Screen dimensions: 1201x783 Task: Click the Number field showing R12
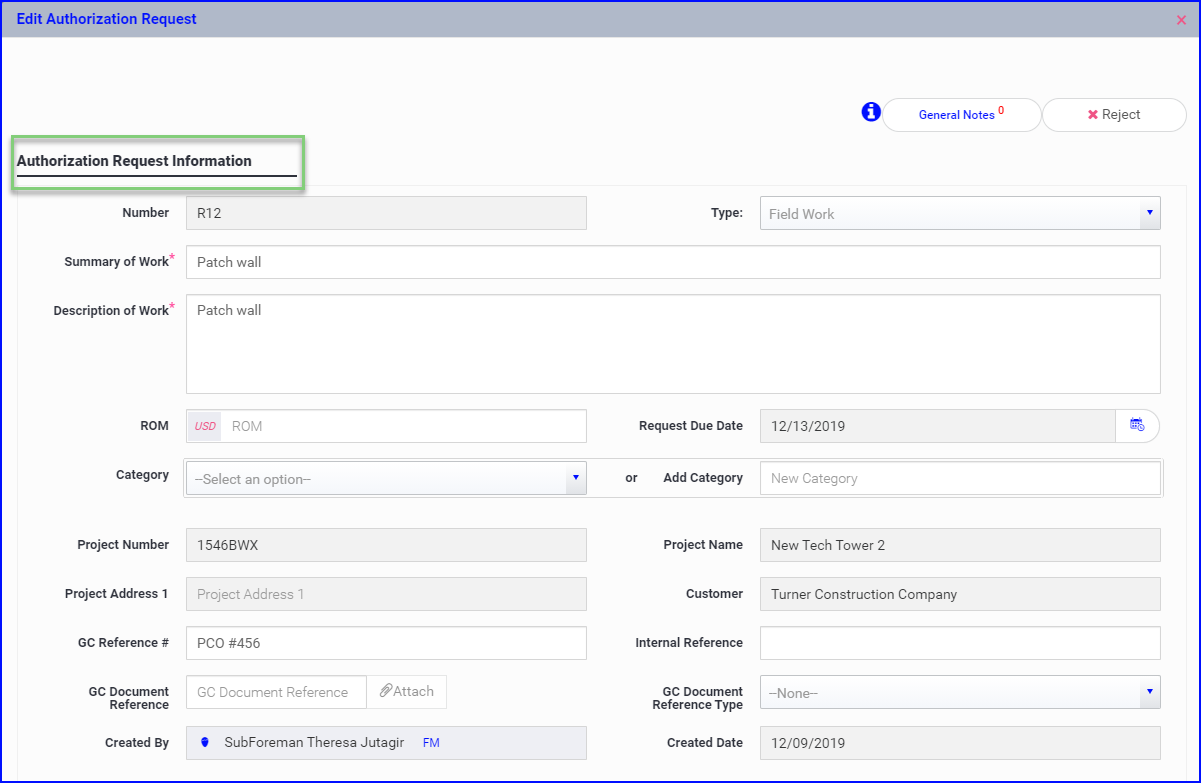coord(386,213)
